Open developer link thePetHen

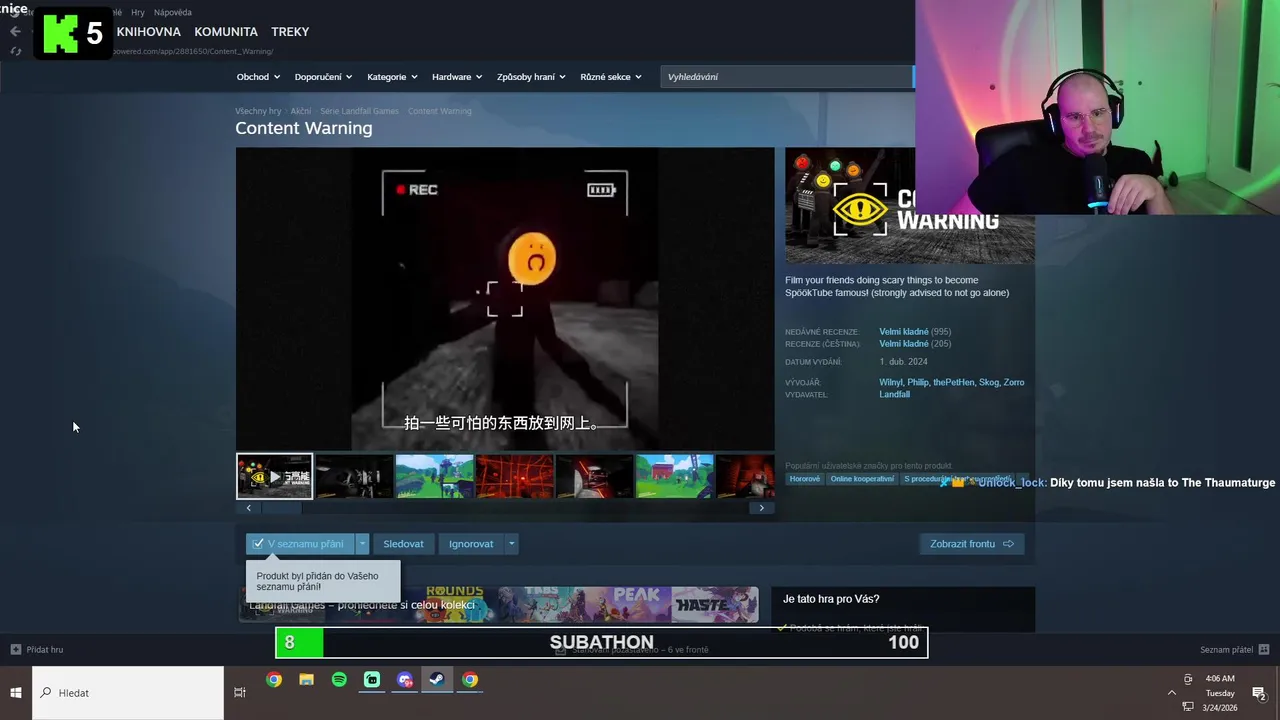click(x=953, y=382)
